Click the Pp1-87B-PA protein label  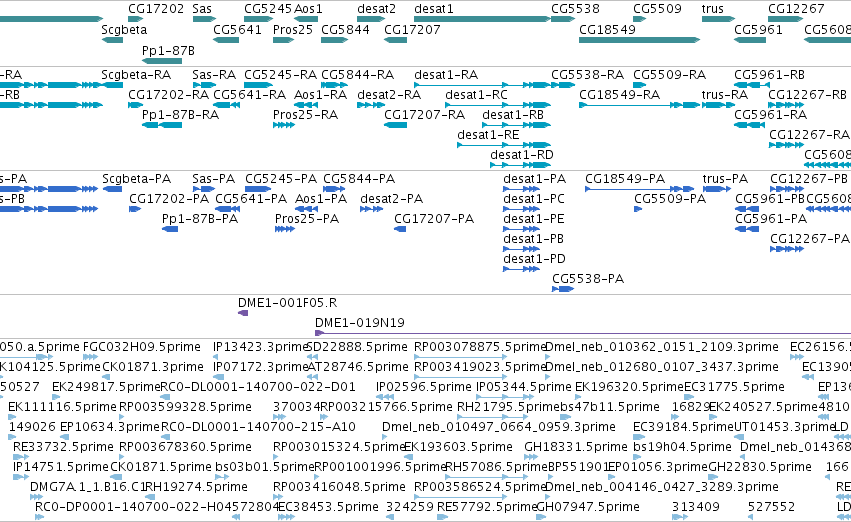click(200, 219)
